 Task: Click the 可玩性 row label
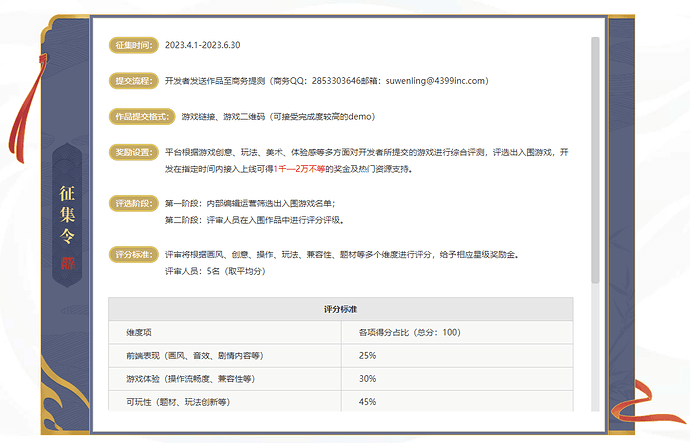(178, 402)
